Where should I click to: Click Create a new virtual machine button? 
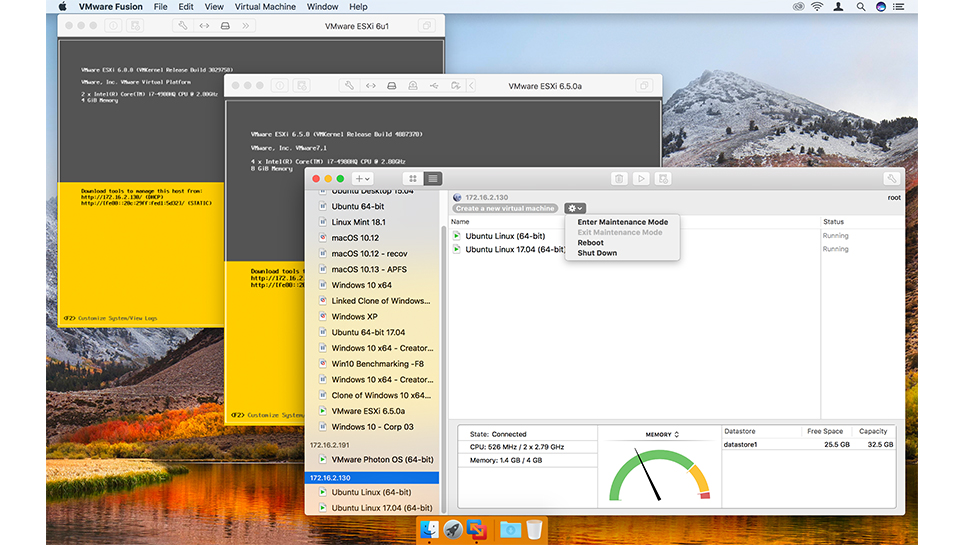pyautogui.click(x=505, y=208)
